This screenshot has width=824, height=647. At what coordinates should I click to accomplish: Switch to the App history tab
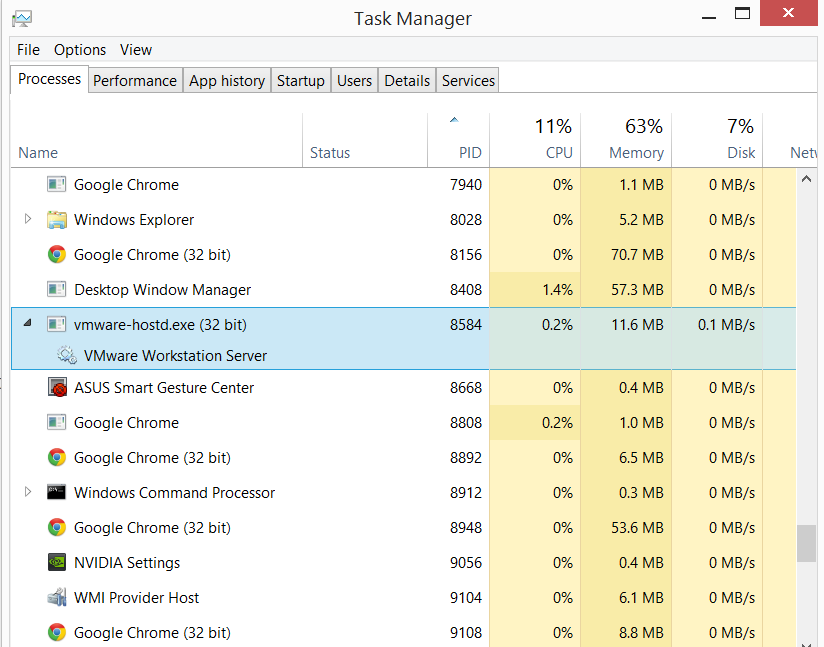[227, 80]
